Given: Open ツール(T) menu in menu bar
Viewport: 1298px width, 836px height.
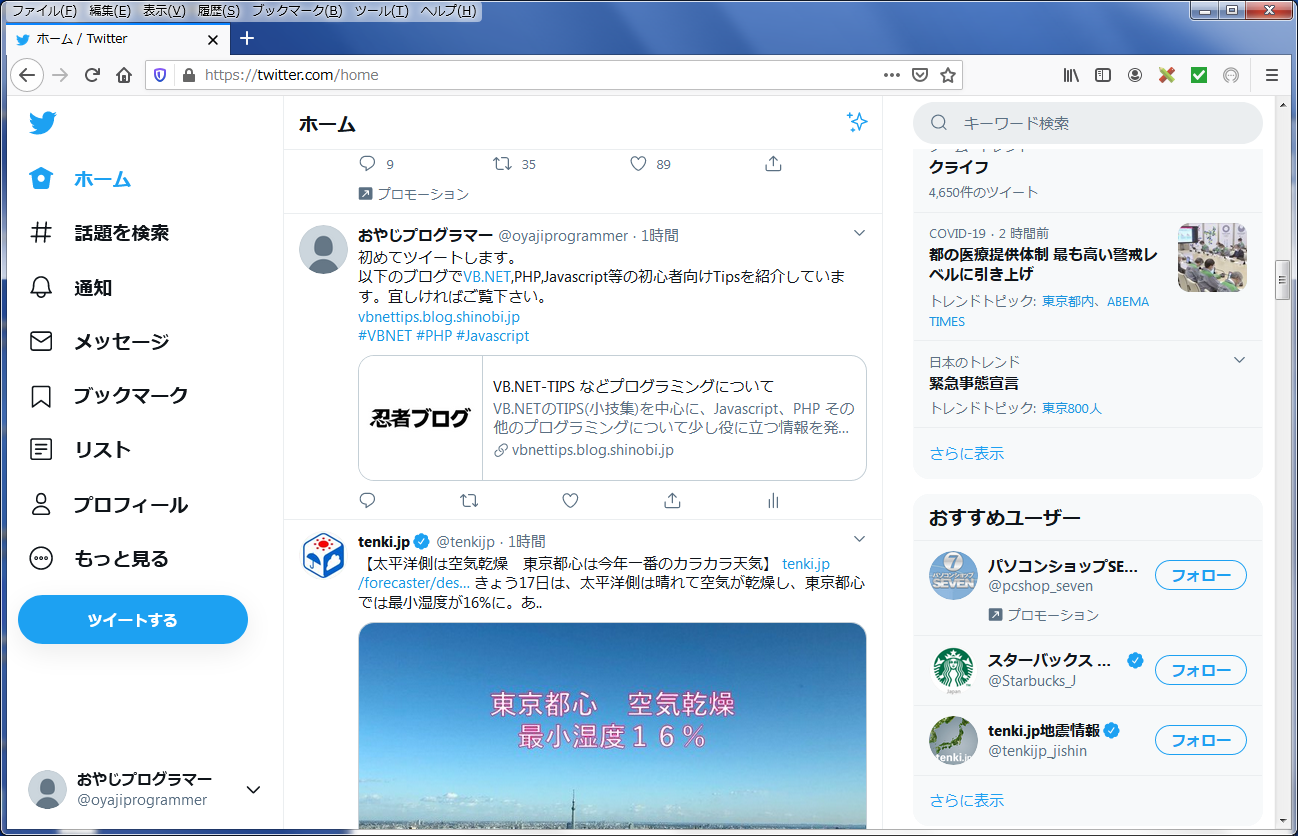Looking at the screenshot, I should 382,11.
